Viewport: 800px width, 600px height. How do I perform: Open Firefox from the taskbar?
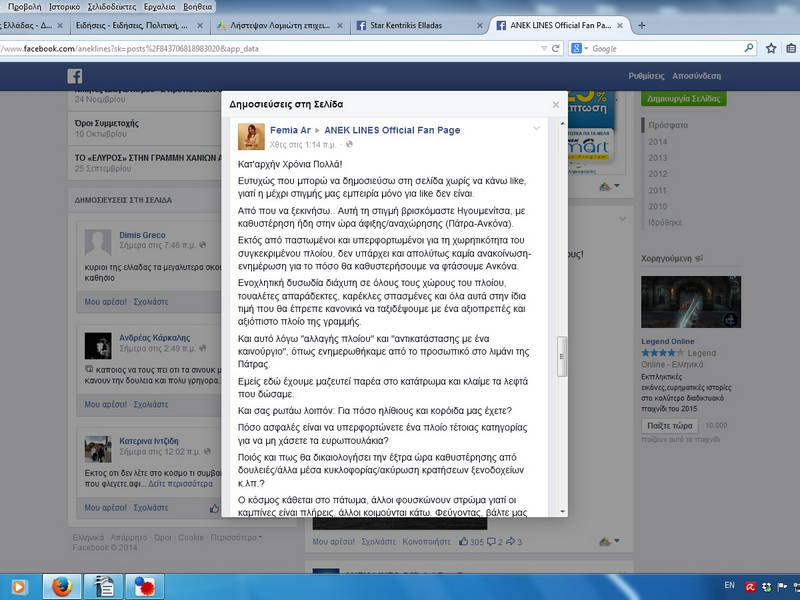click(62, 587)
